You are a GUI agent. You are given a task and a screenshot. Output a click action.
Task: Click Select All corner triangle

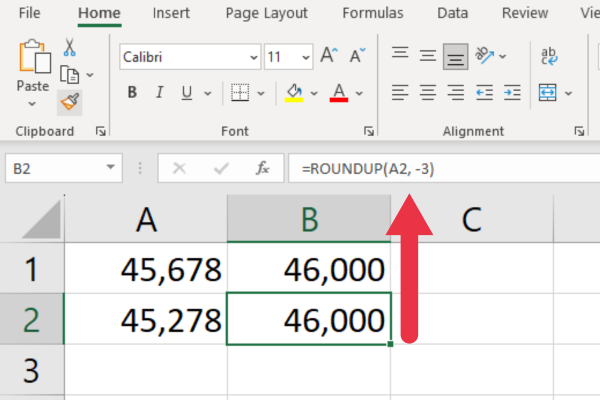coord(42,220)
